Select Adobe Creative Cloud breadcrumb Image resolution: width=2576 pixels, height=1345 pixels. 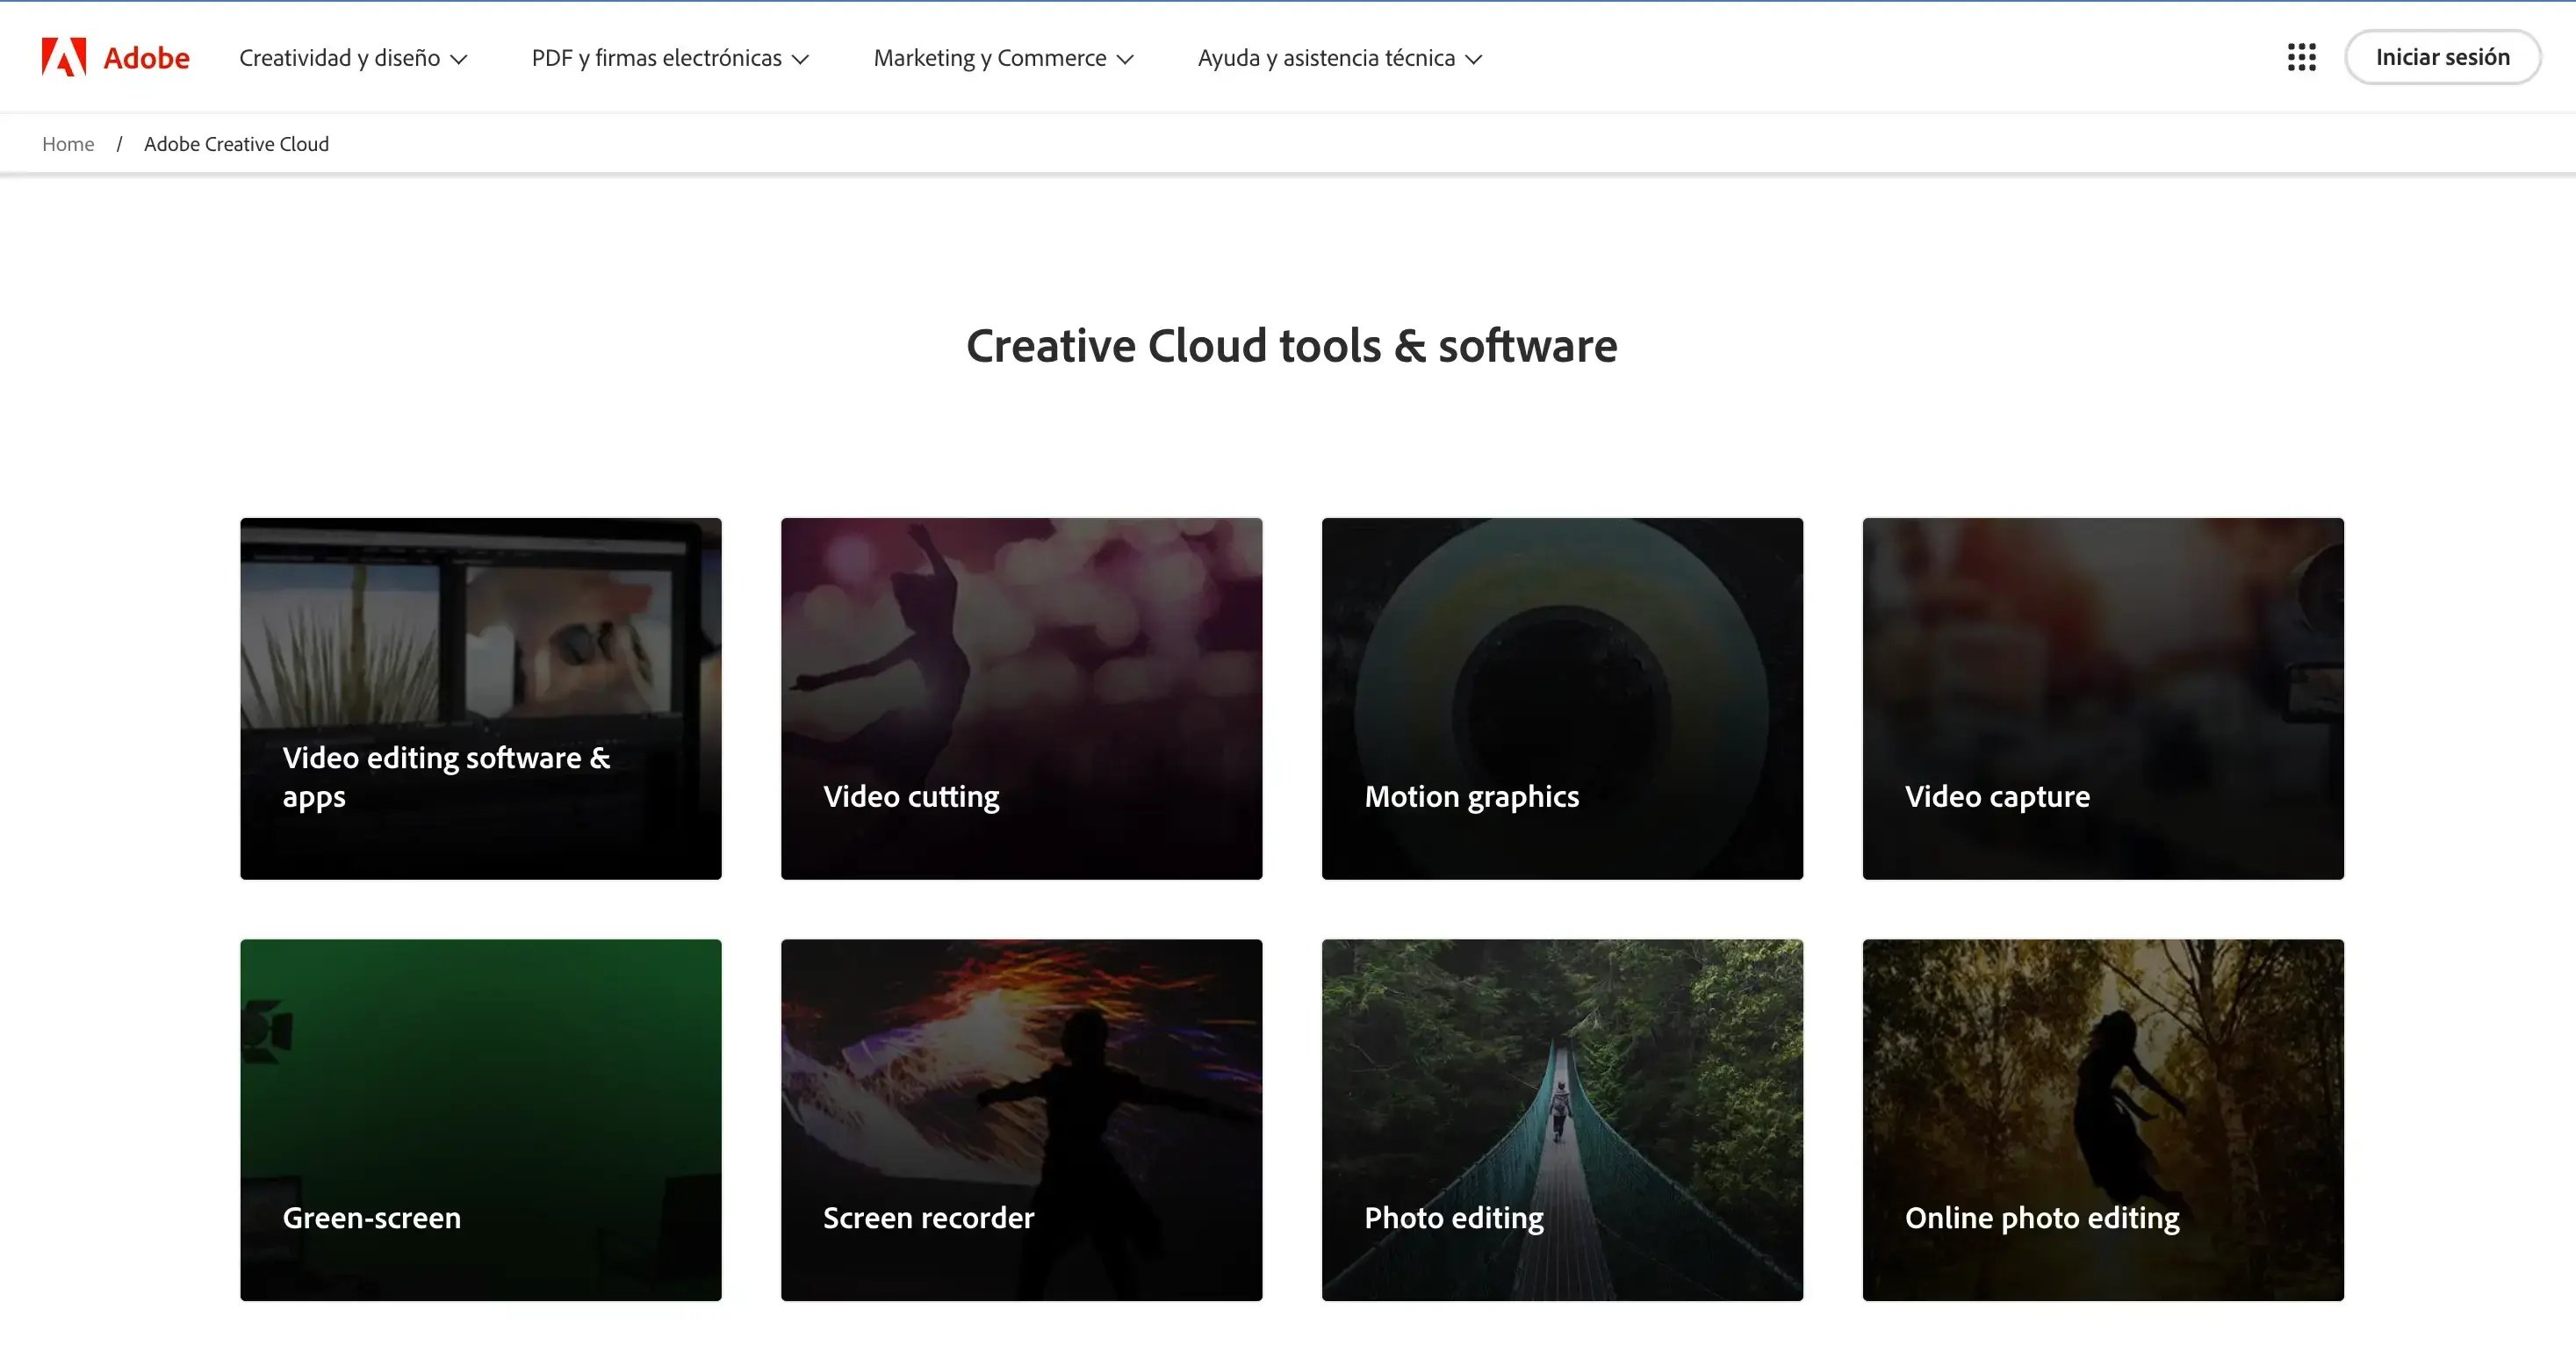(236, 144)
